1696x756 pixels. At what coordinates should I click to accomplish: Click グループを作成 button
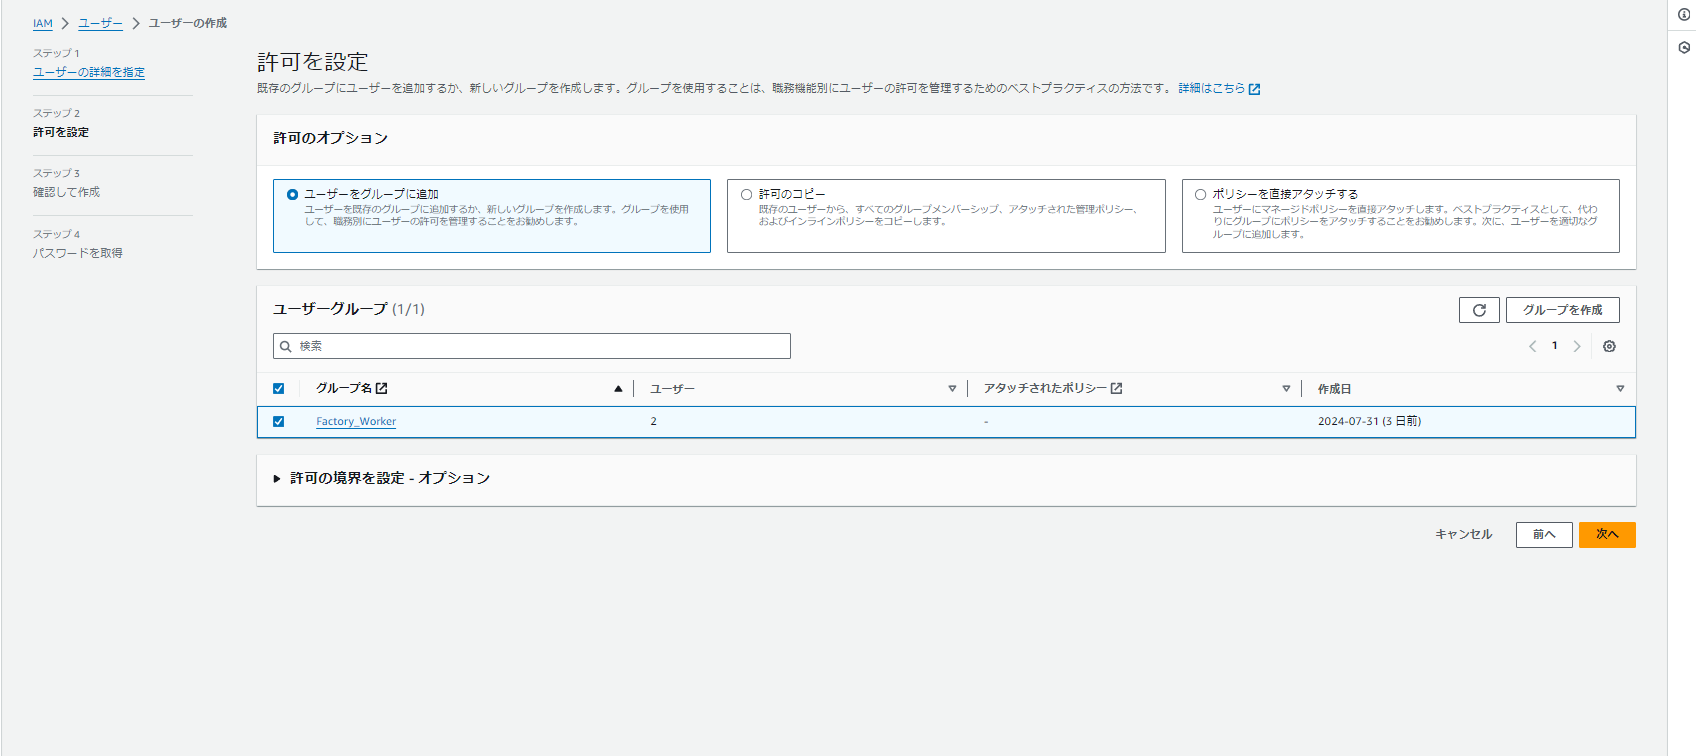click(1563, 310)
